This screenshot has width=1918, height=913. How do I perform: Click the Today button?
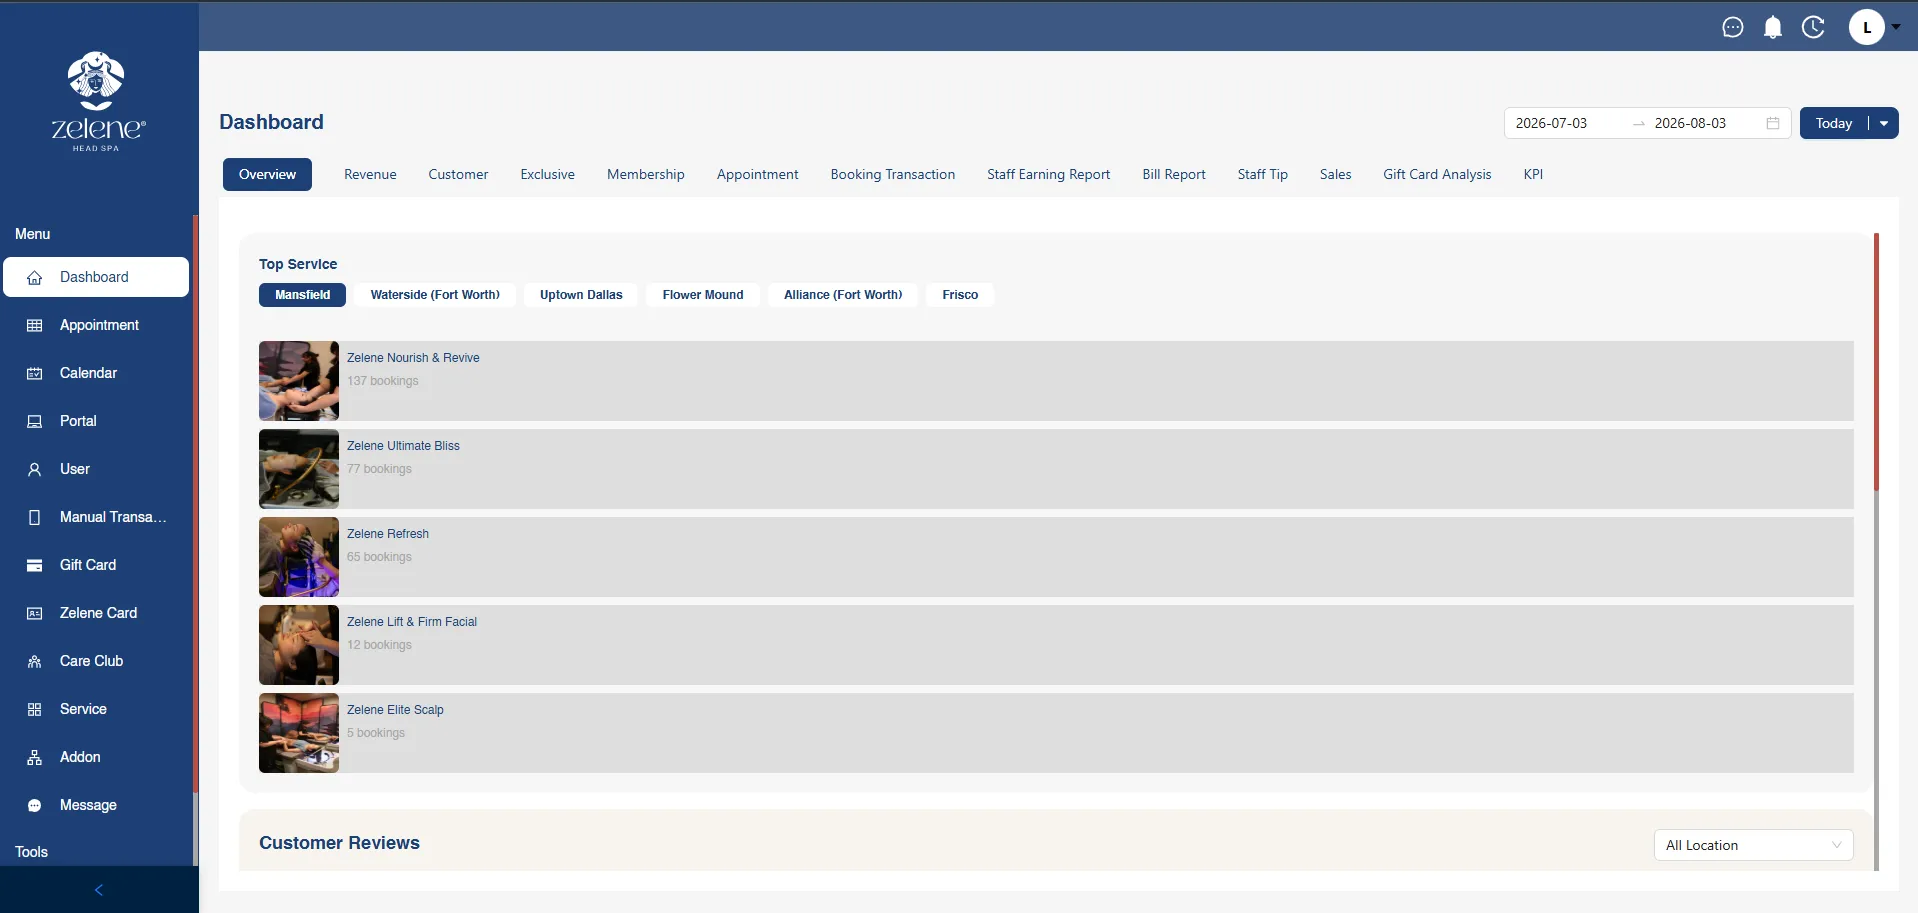[1834, 123]
